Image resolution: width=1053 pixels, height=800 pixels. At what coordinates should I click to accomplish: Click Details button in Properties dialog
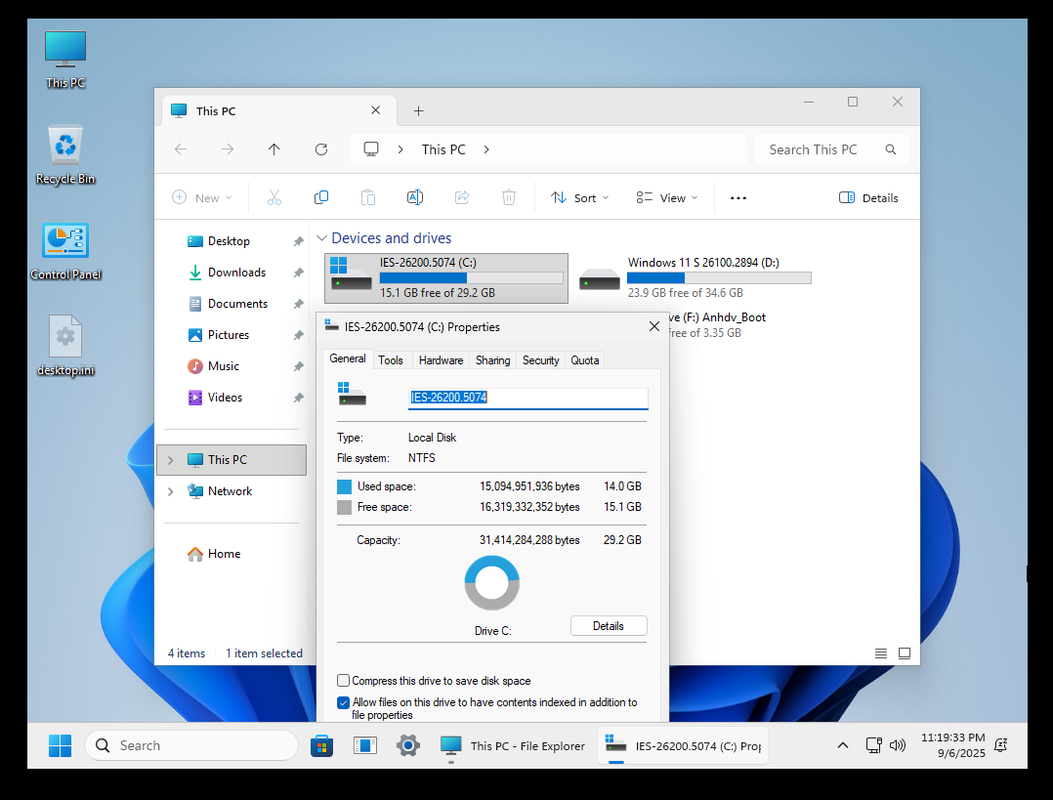608,625
